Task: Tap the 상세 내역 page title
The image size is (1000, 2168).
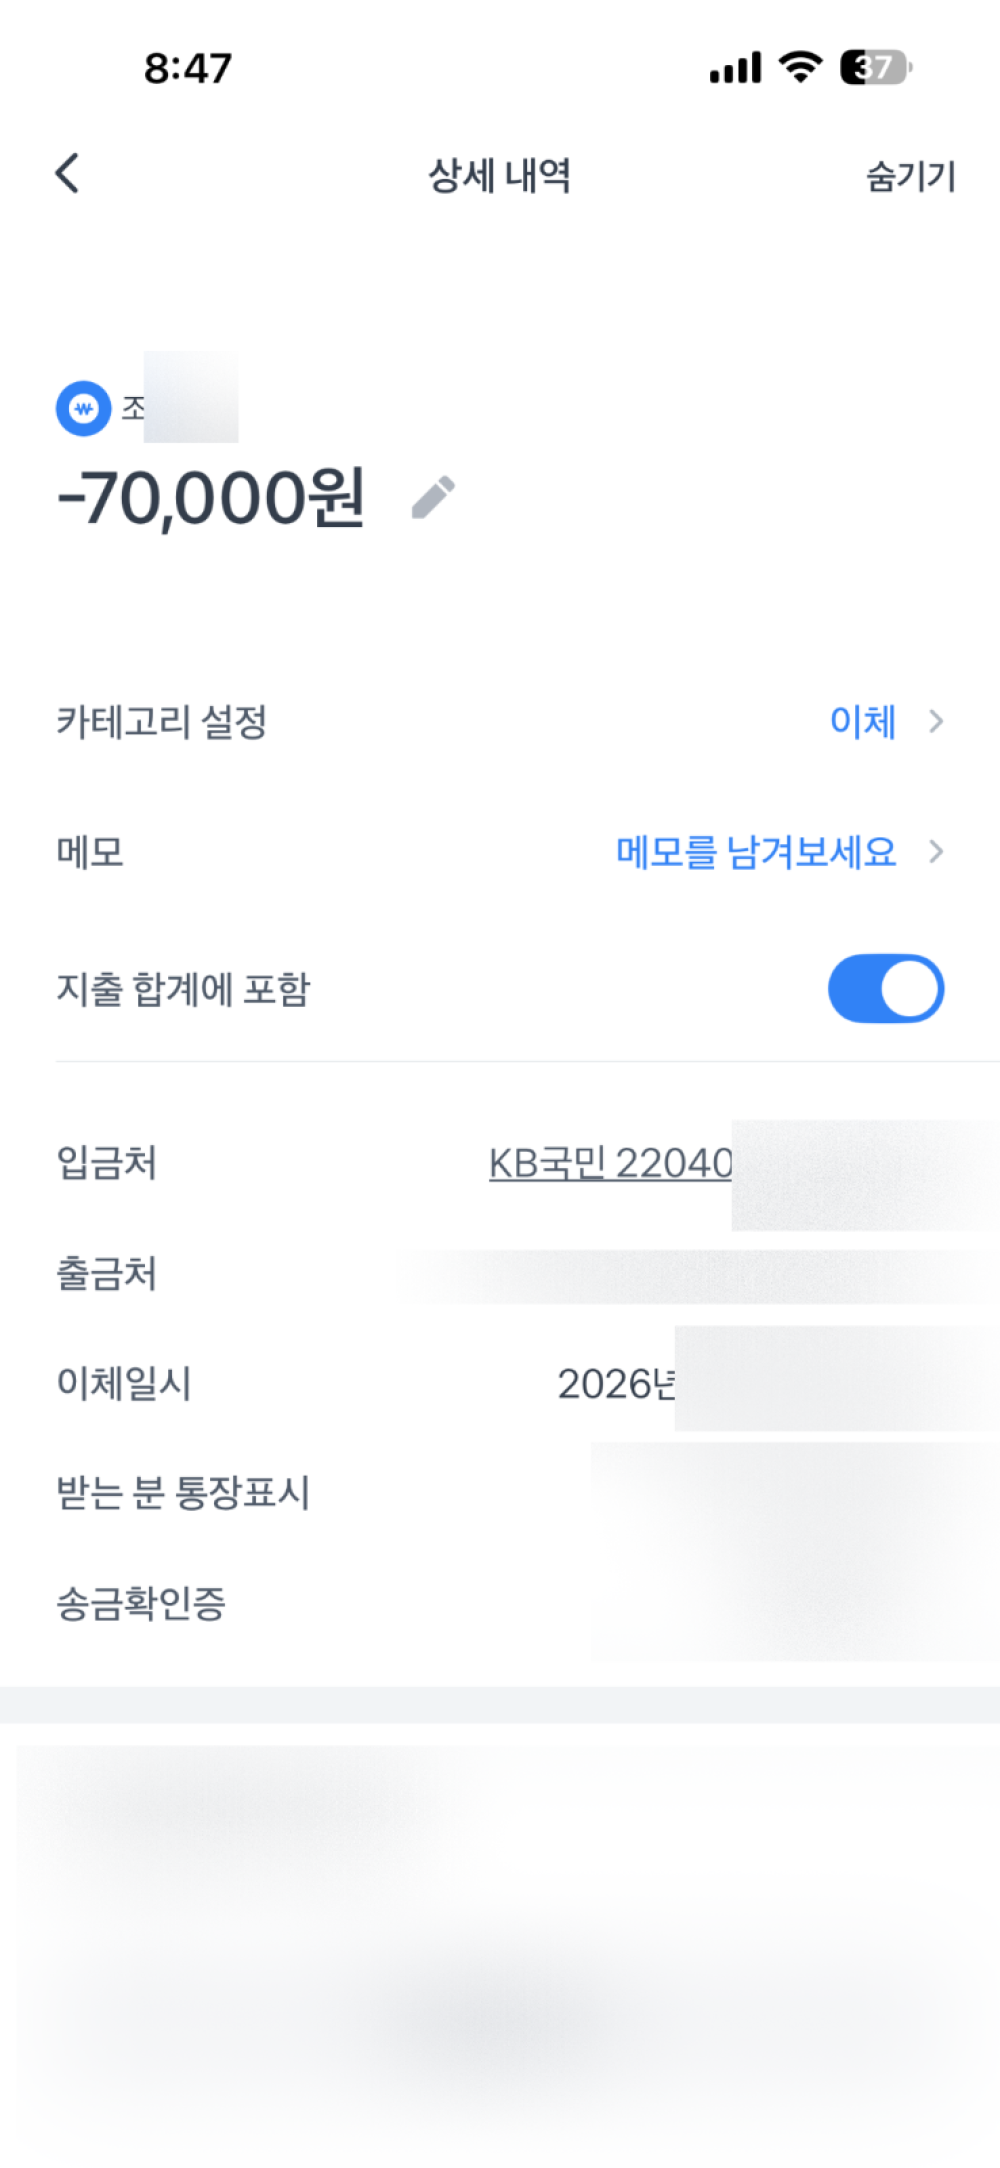Action: pyautogui.click(x=500, y=176)
